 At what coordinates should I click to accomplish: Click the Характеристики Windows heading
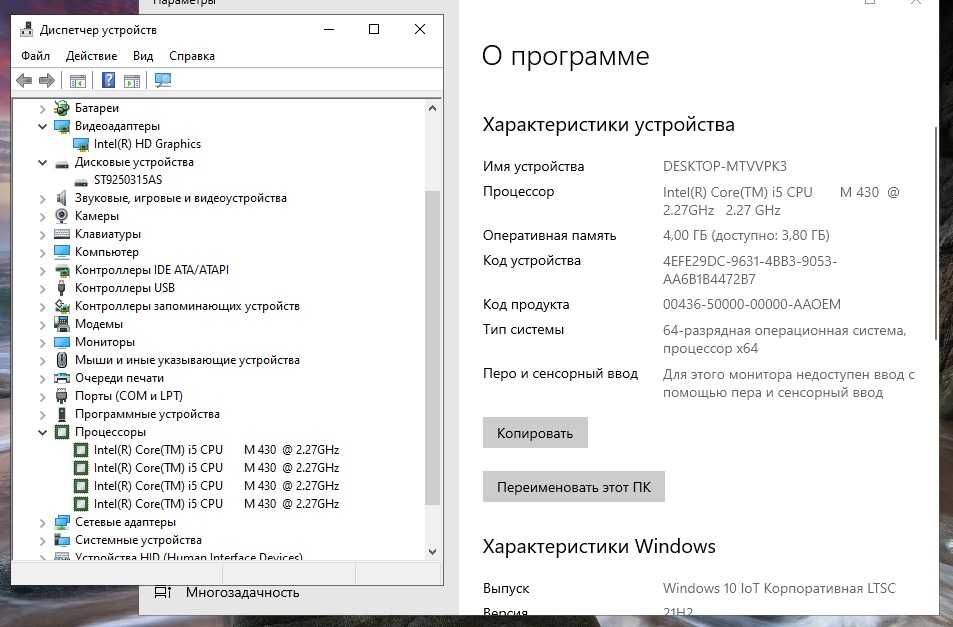[x=599, y=546]
